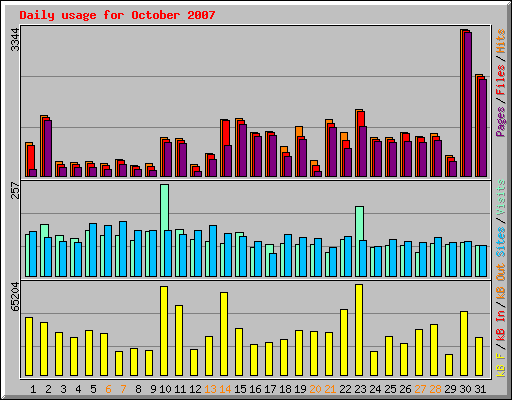This screenshot has width=512, height=400.
Task: Click the yellow kB bar for day 11
Action: tap(179, 340)
